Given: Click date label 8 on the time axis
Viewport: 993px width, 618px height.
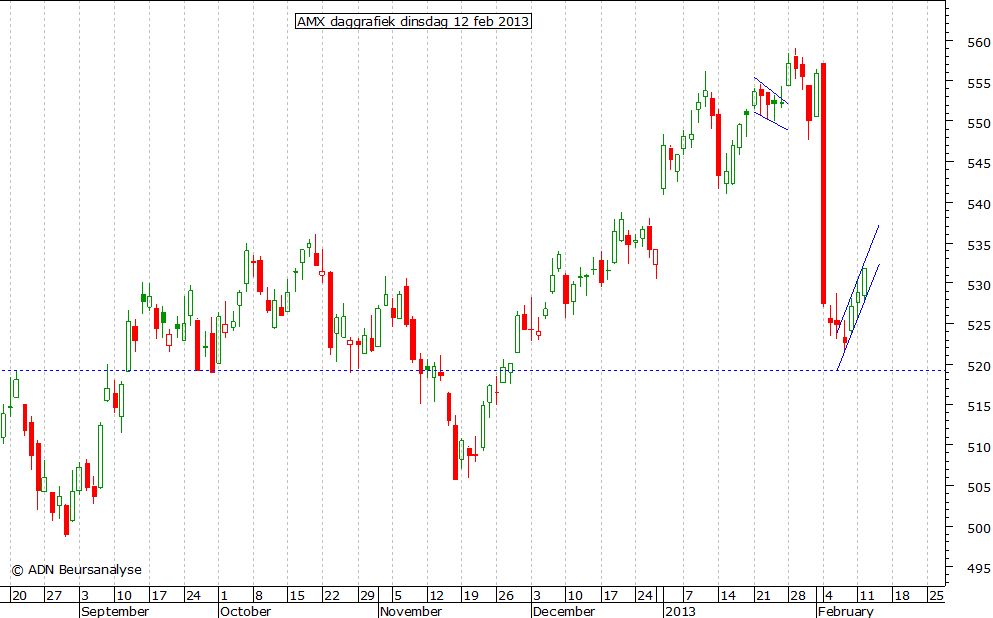Looking at the screenshot, I should [258, 595].
